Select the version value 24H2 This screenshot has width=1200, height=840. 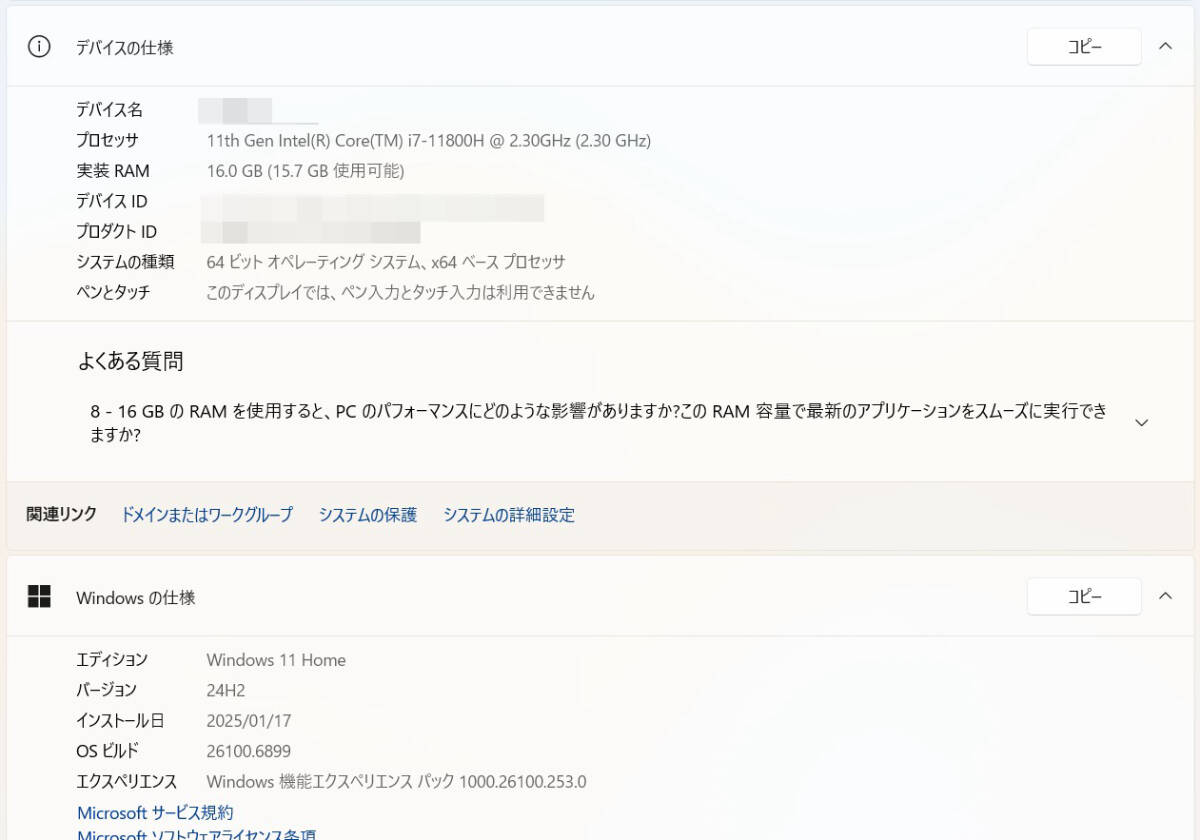click(x=226, y=690)
